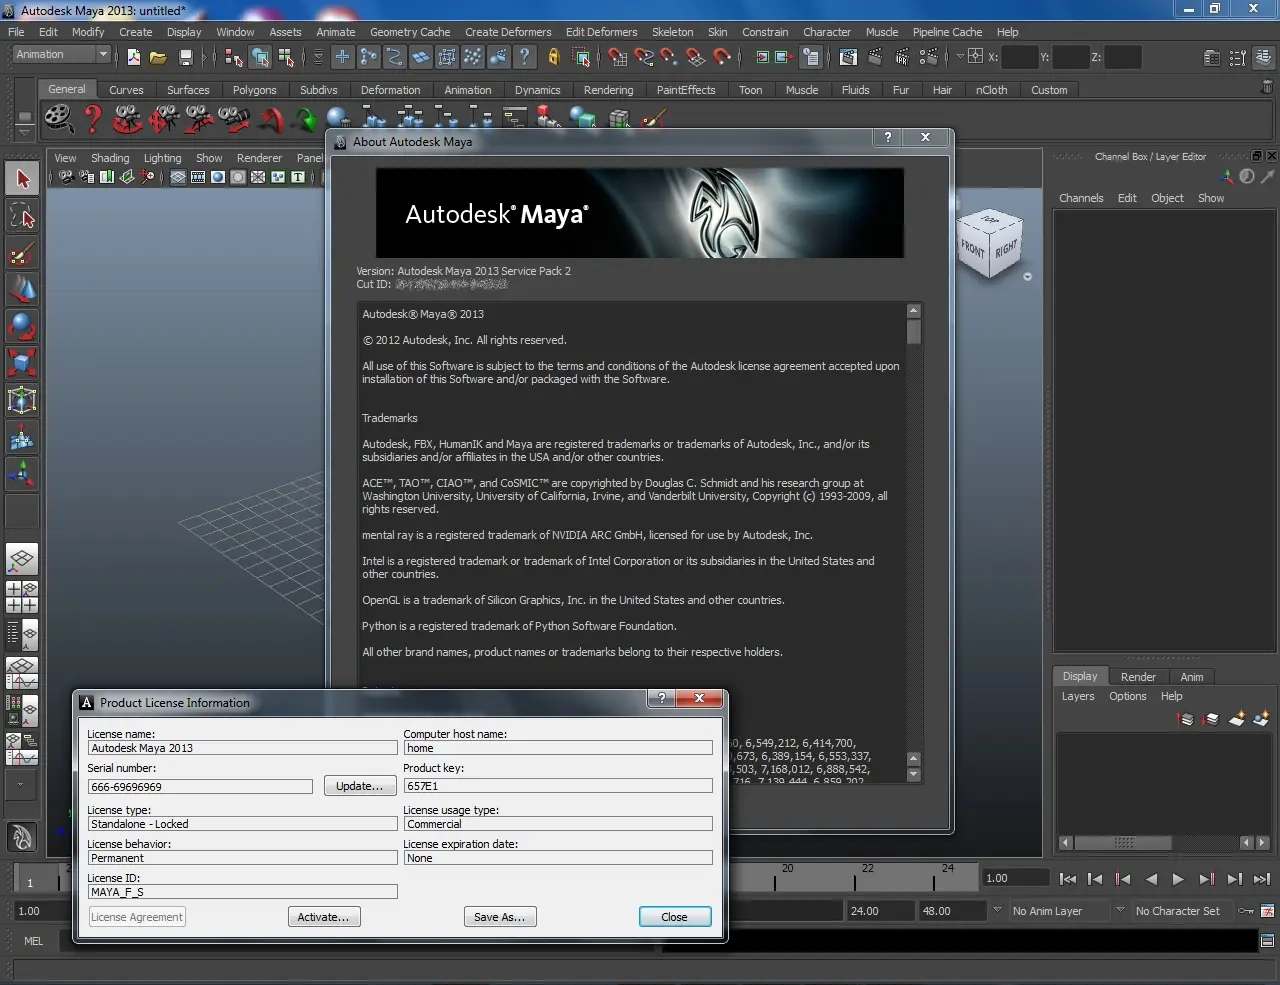The width and height of the screenshot is (1280, 985).
Task: Open the Skeleton menu
Action: pos(672,32)
